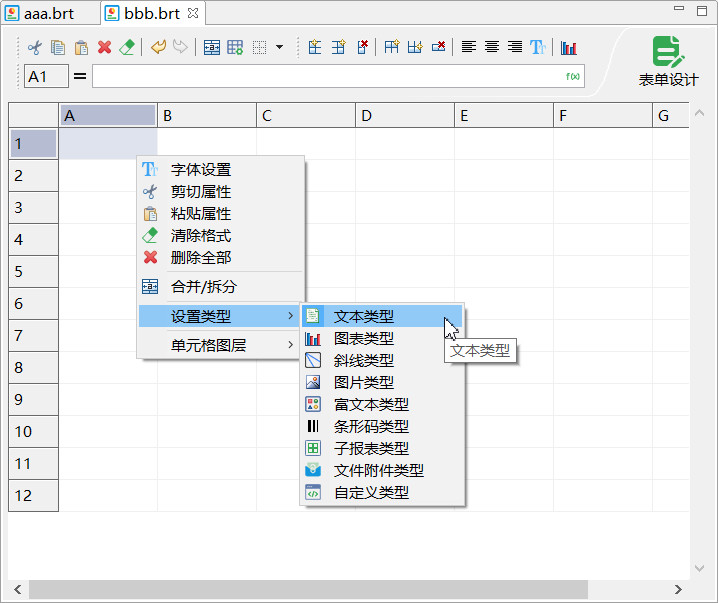
Task: Click the red delete X toolbar icon
Action: tap(104, 47)
